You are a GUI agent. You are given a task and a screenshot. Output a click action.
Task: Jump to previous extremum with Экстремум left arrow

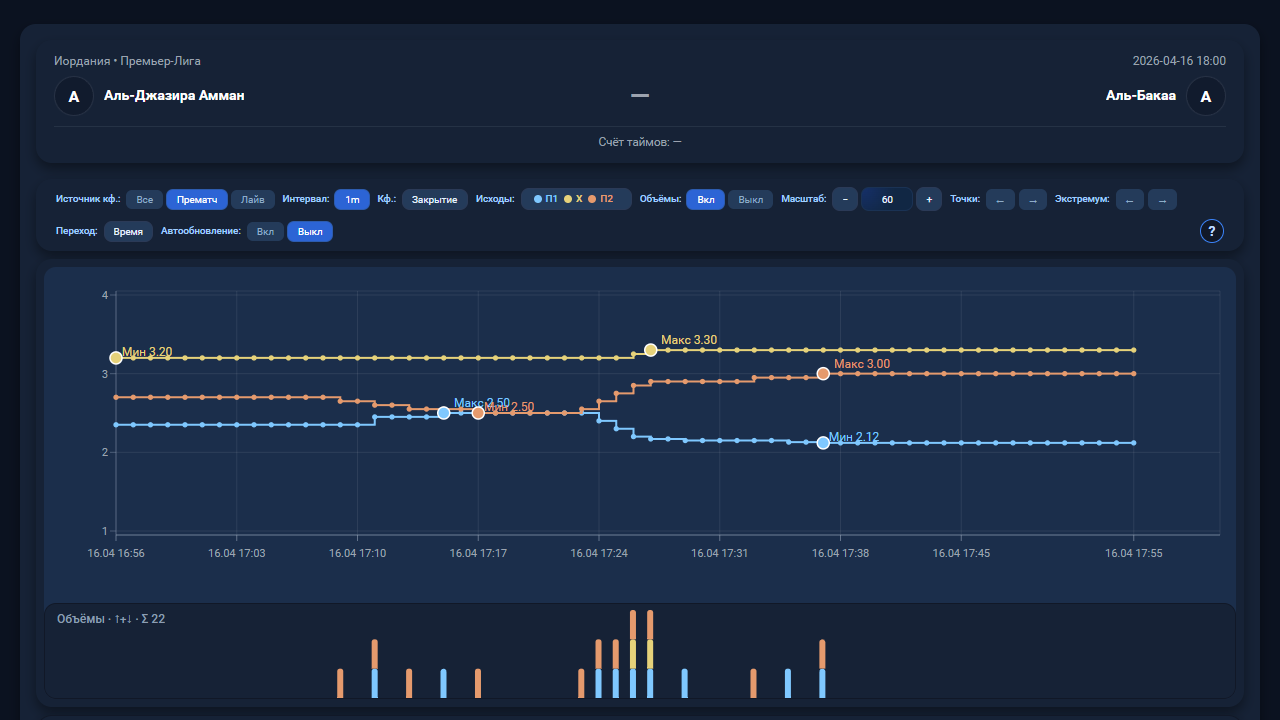1130,200
